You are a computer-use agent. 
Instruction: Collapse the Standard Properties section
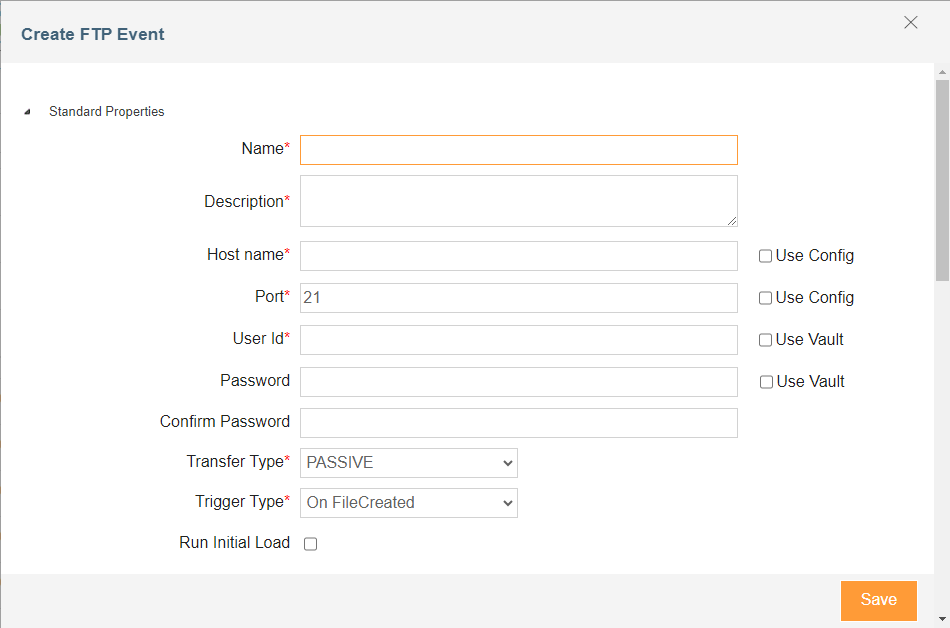click(x=27, y=112)
